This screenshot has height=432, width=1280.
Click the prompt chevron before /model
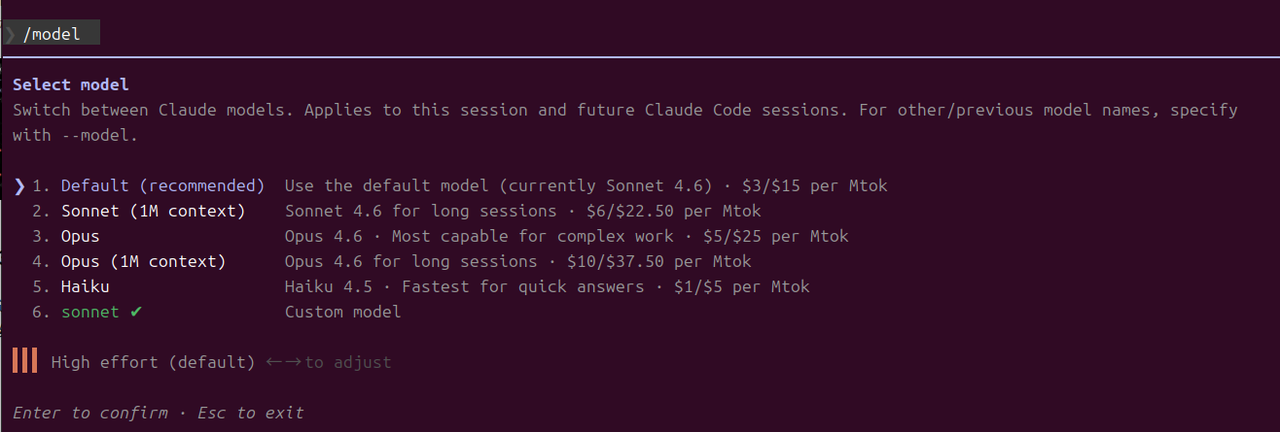pos(10,34)
